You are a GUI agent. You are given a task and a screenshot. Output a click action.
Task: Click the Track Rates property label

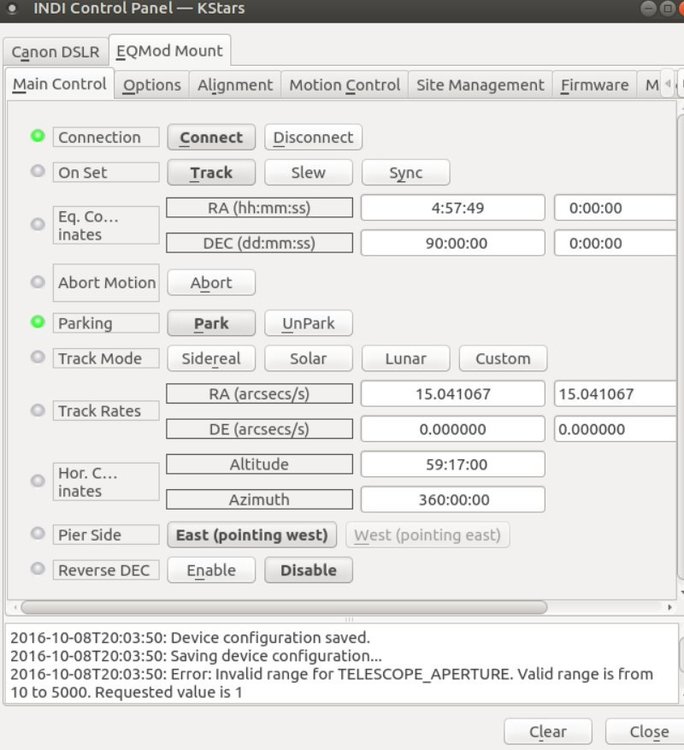click(106, 411)
